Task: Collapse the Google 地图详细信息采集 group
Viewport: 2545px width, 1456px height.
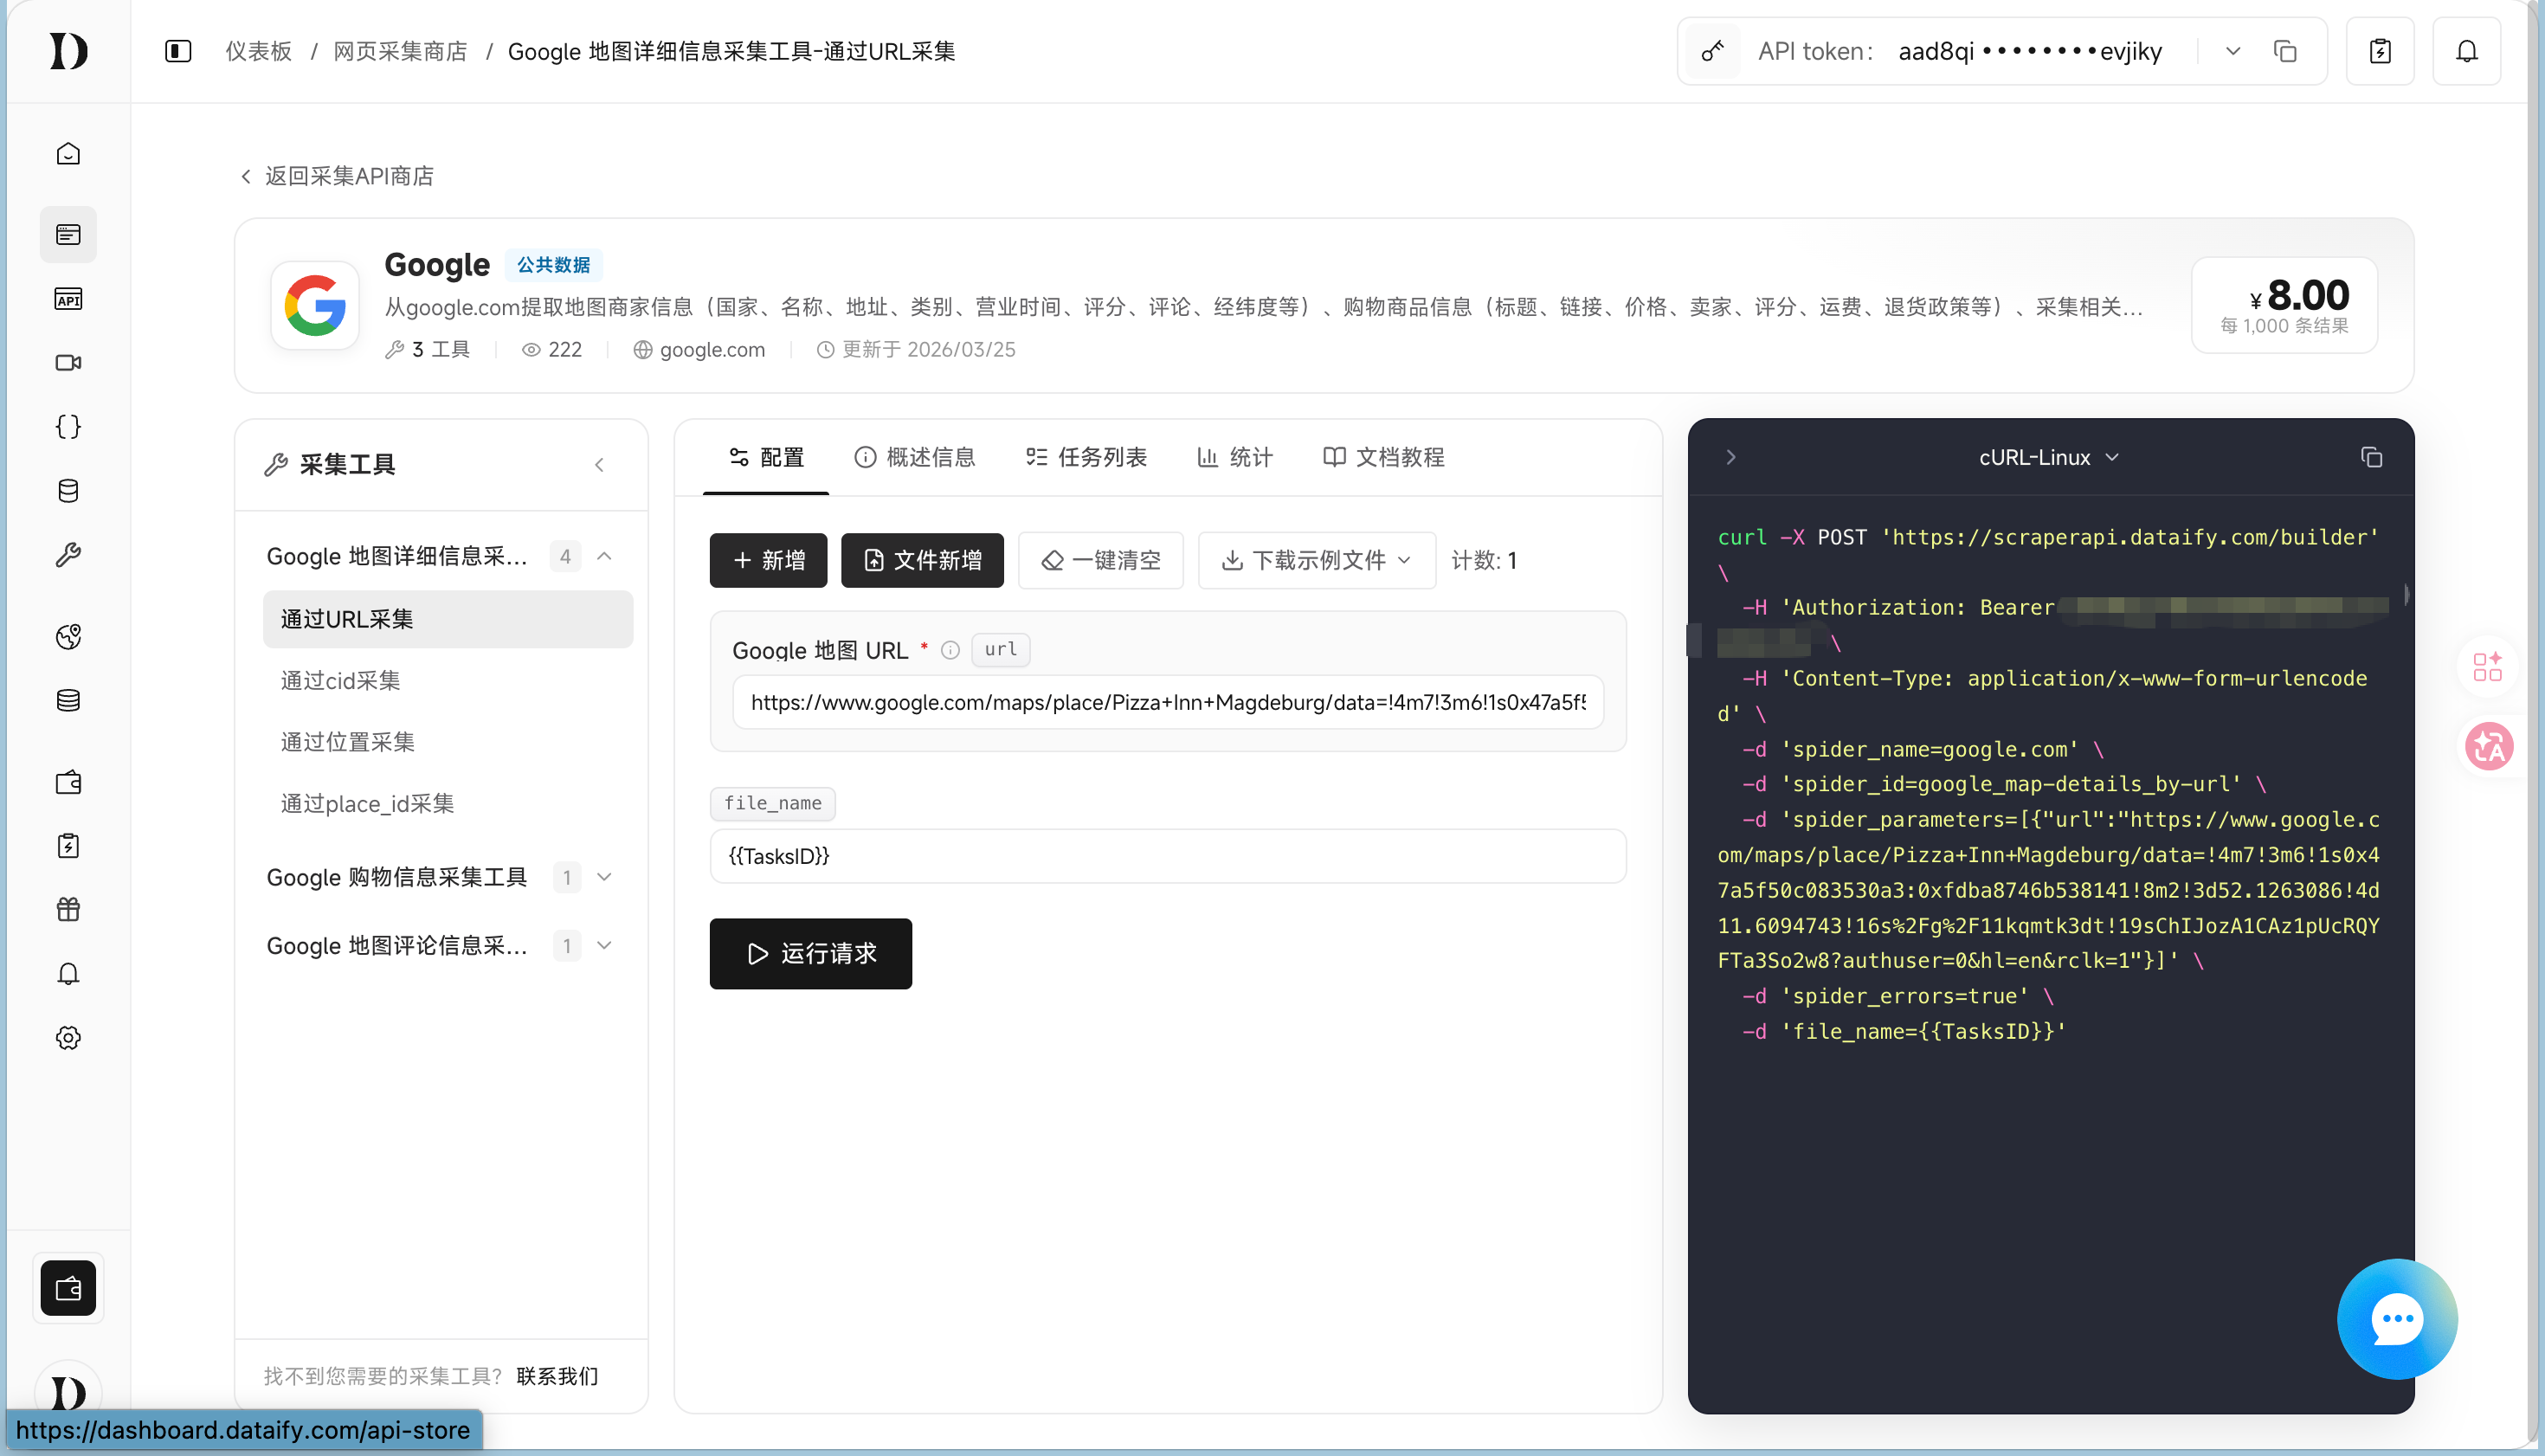Action: [604, 556]
